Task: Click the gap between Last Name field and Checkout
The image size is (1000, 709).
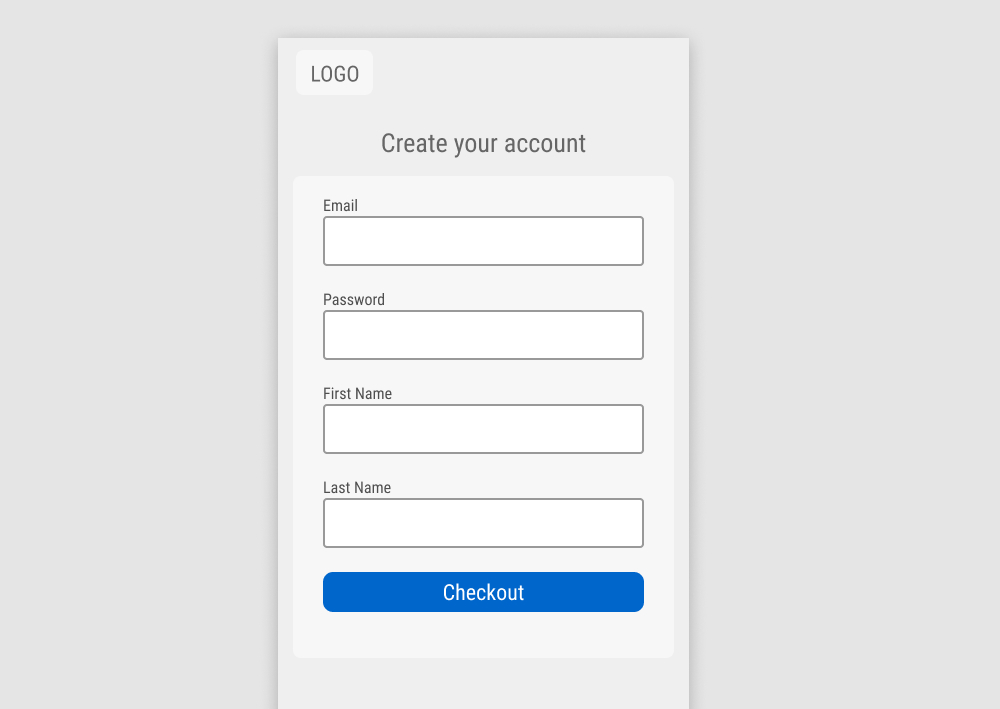Action: point(483,560)
